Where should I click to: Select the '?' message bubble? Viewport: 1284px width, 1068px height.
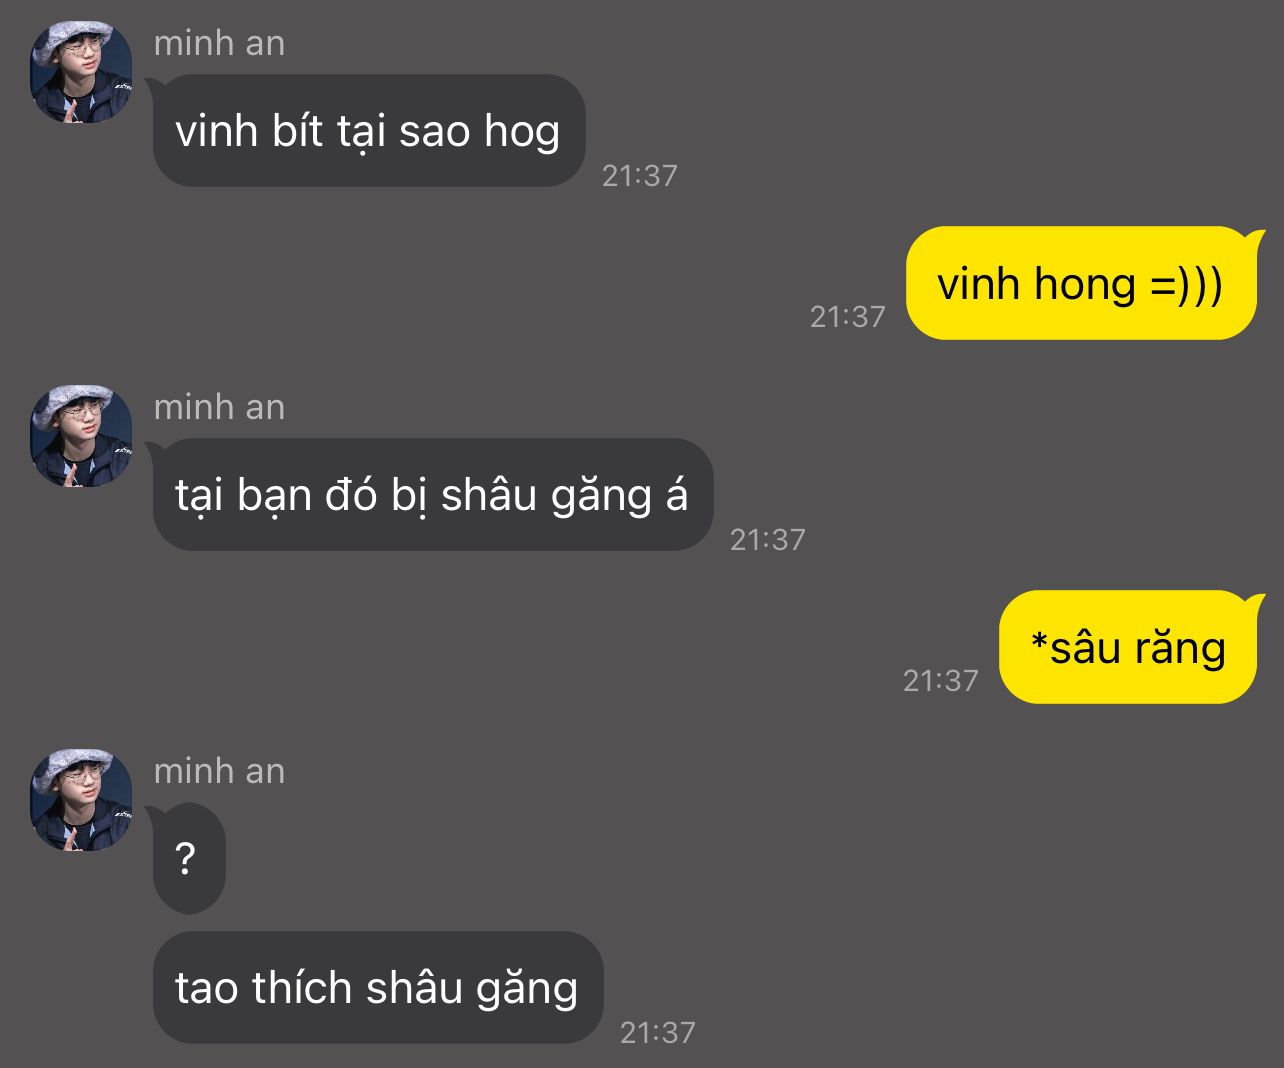point(188,858)
